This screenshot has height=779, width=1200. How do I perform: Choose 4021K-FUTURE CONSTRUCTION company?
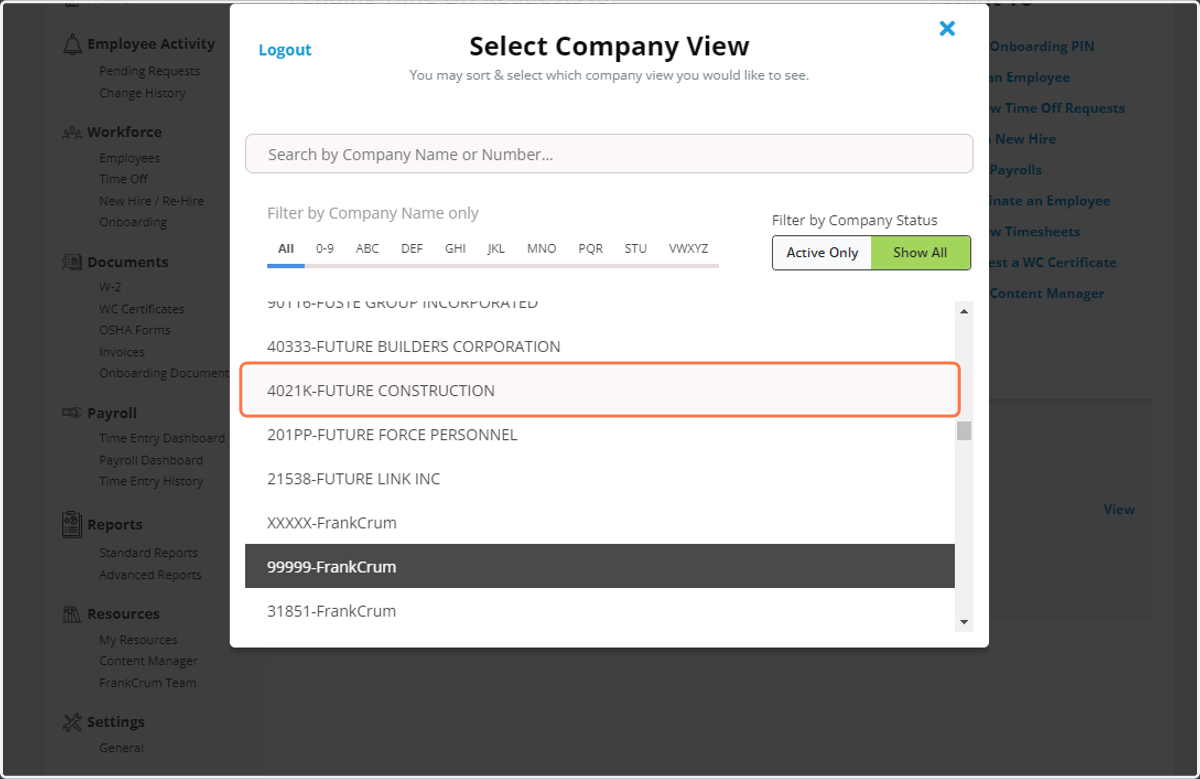click(x=600, y=391)
